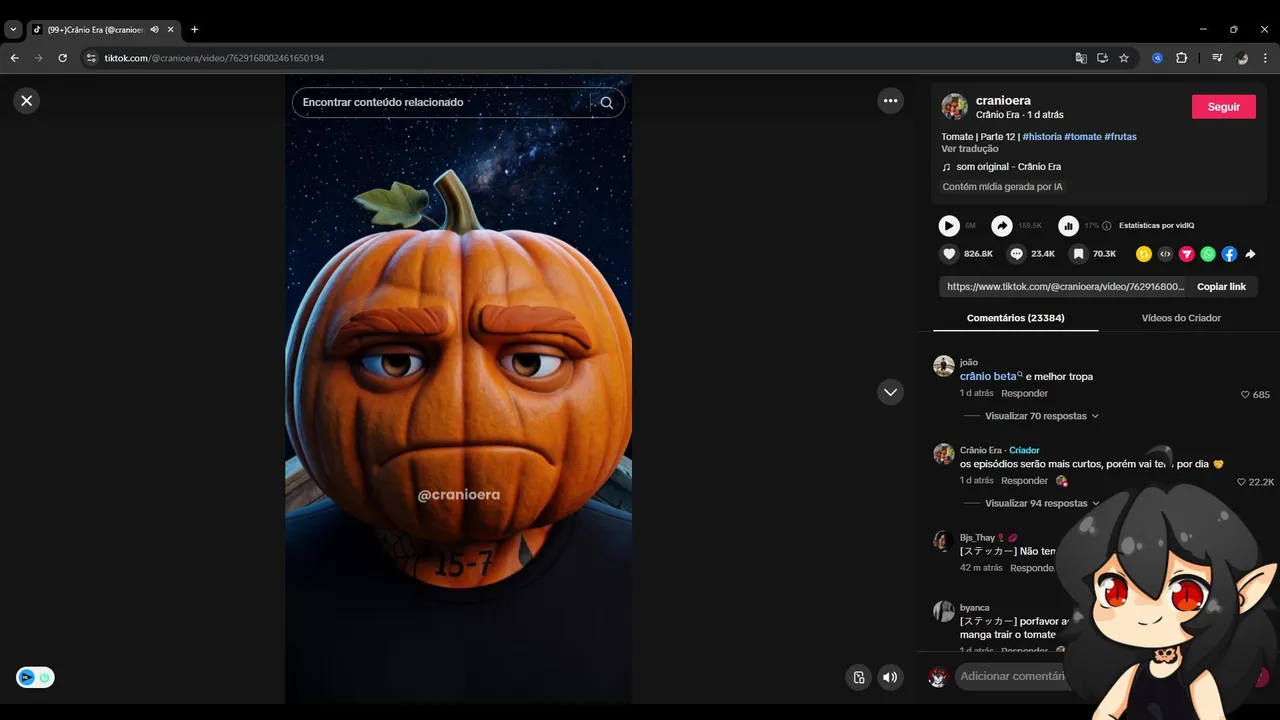Toggle the video volume speaker button
Image resolution: width=1280 pixels, height=720 pixels.
pyautogui.click(x=890, y=677)
